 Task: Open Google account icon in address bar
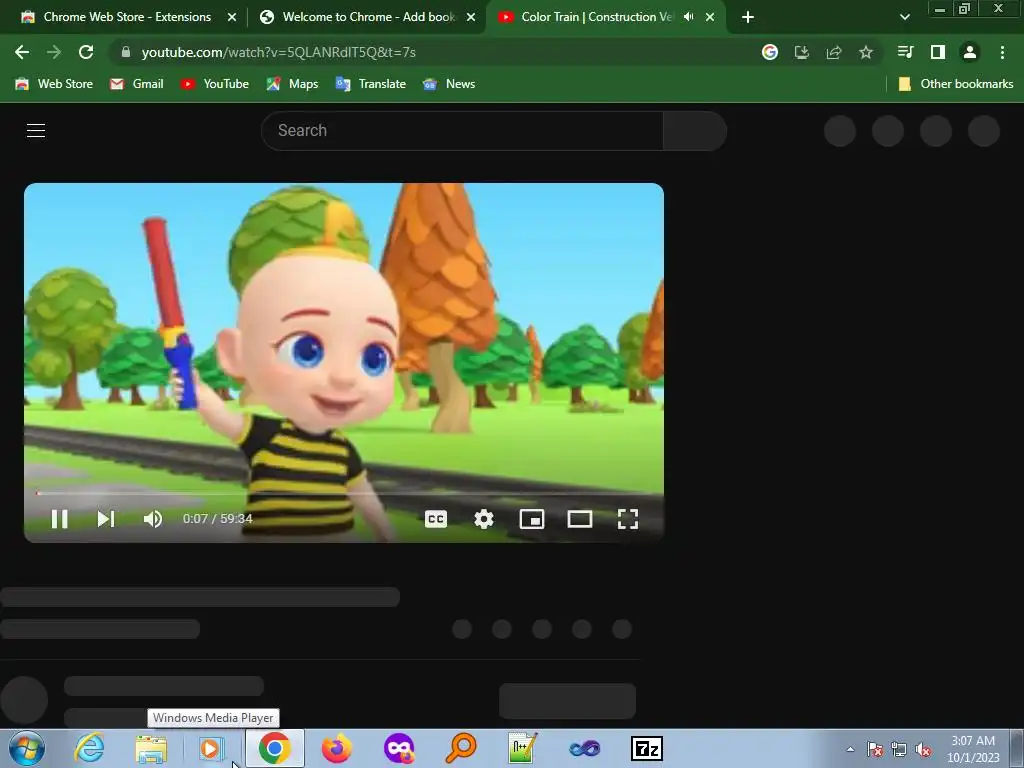[x=770, y=52]
